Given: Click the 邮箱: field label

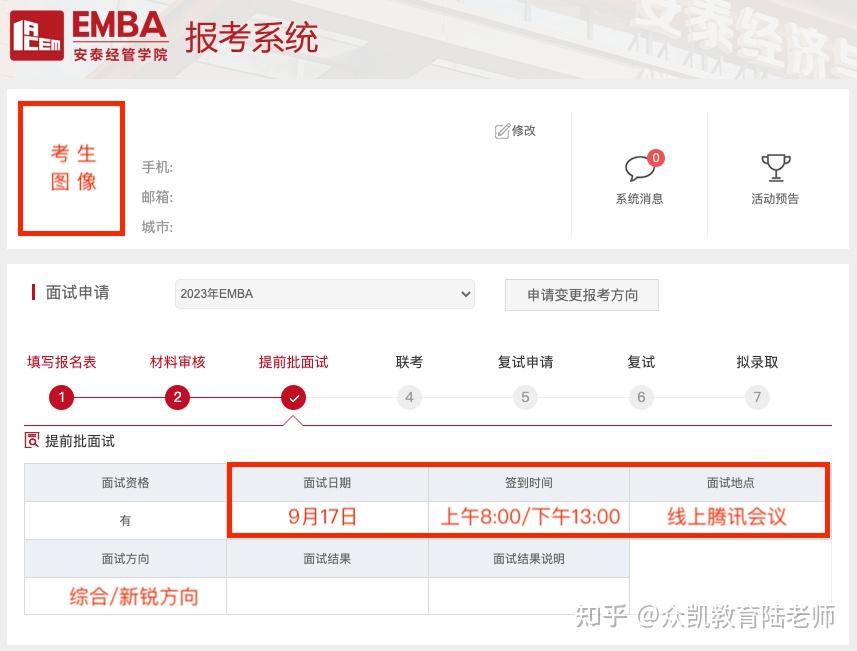Looking at the screenshot, I should coord(157,197).
